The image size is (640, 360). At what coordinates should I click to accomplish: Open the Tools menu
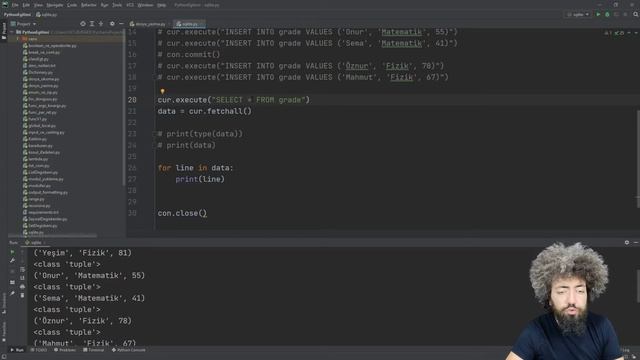tap(117, 5)
